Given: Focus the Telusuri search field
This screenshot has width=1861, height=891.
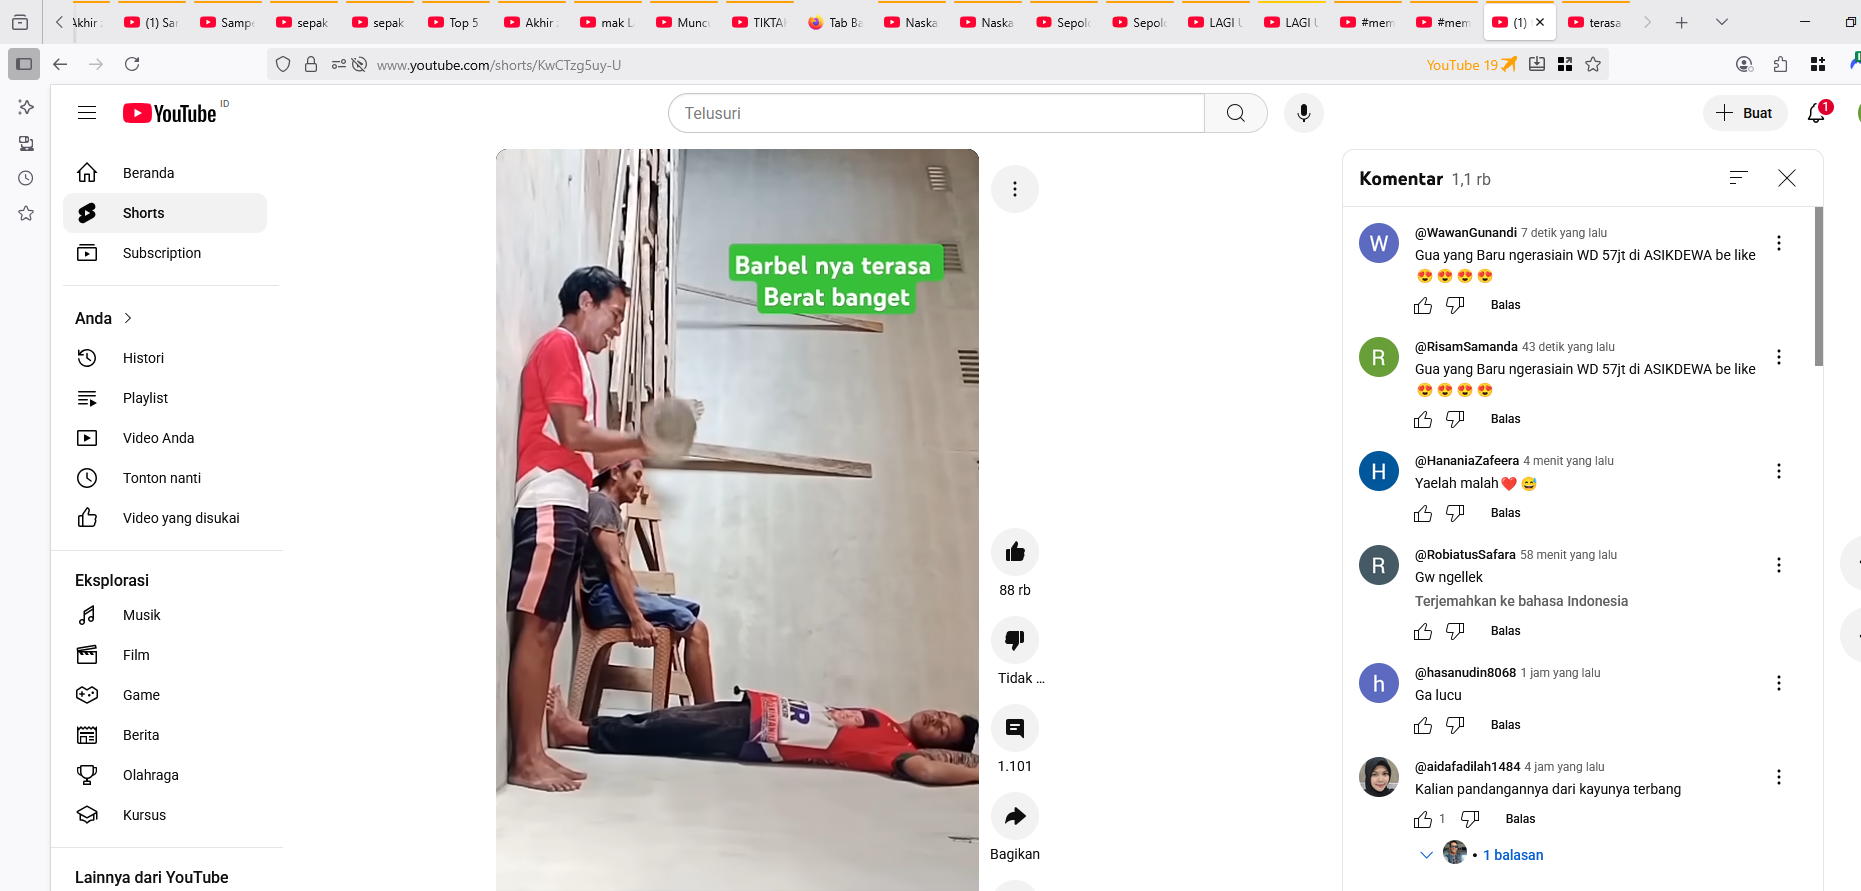Looking at the screenshot, I should pos(936,113).
